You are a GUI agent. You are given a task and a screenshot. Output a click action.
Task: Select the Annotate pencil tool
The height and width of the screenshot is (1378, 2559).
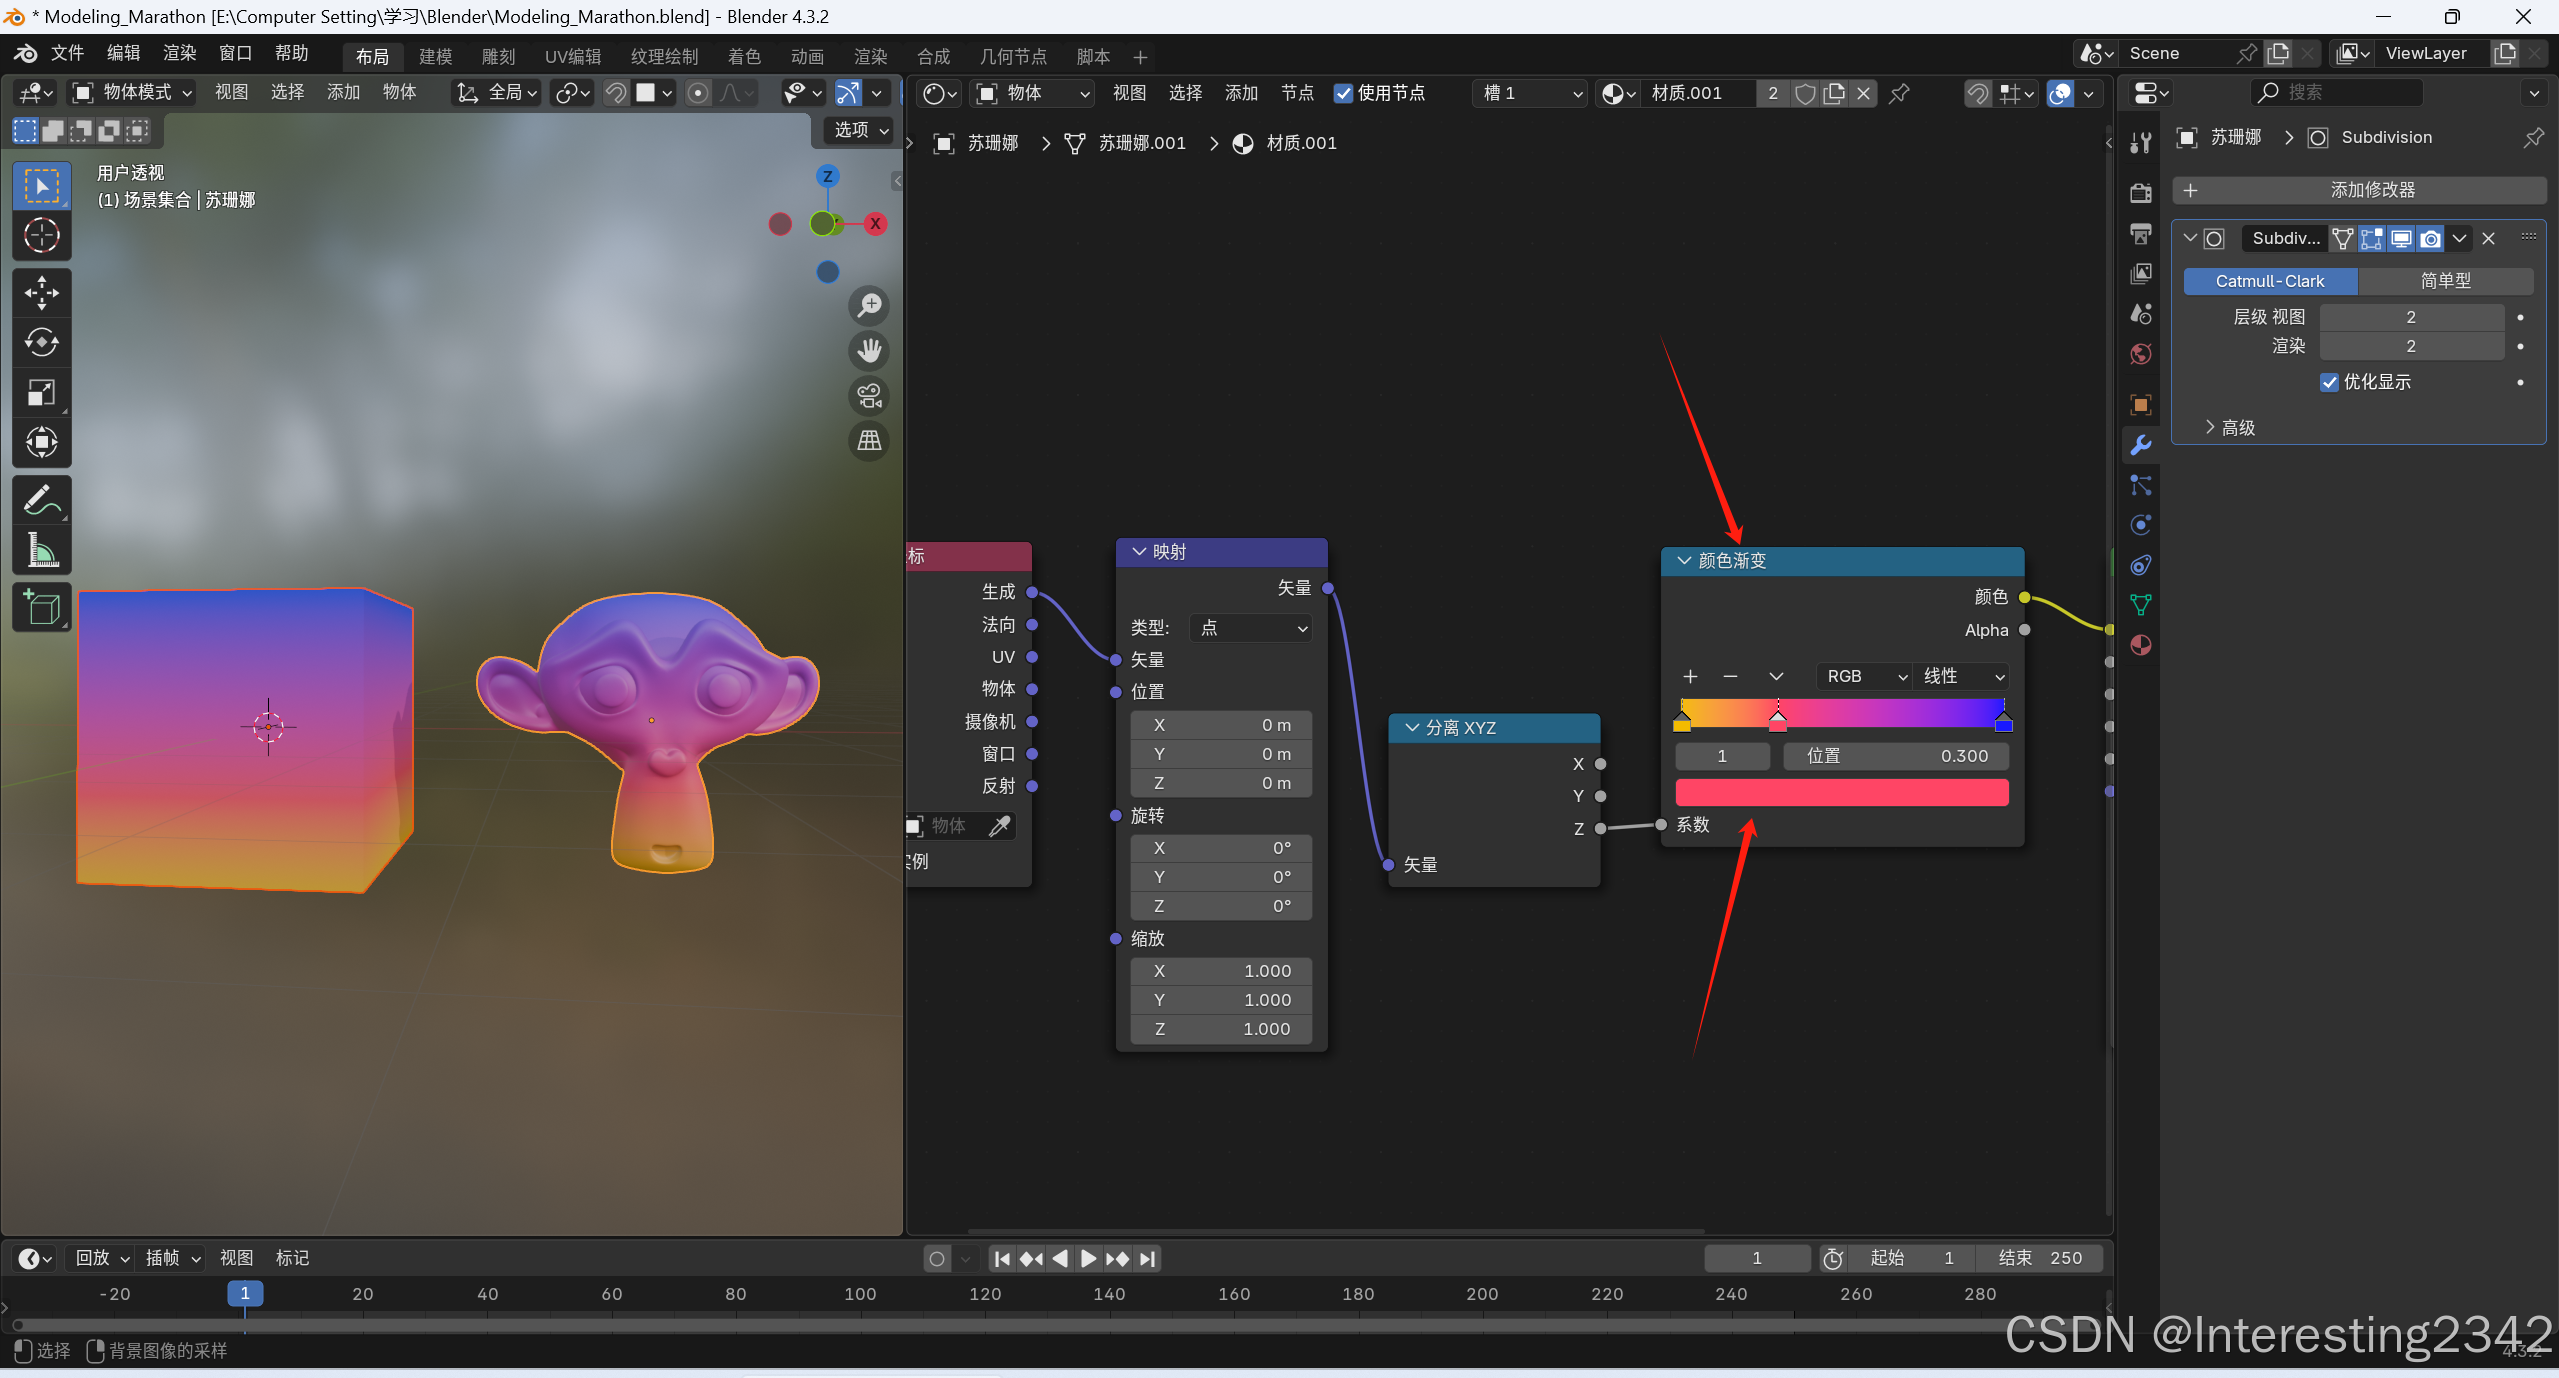[41, 500]
